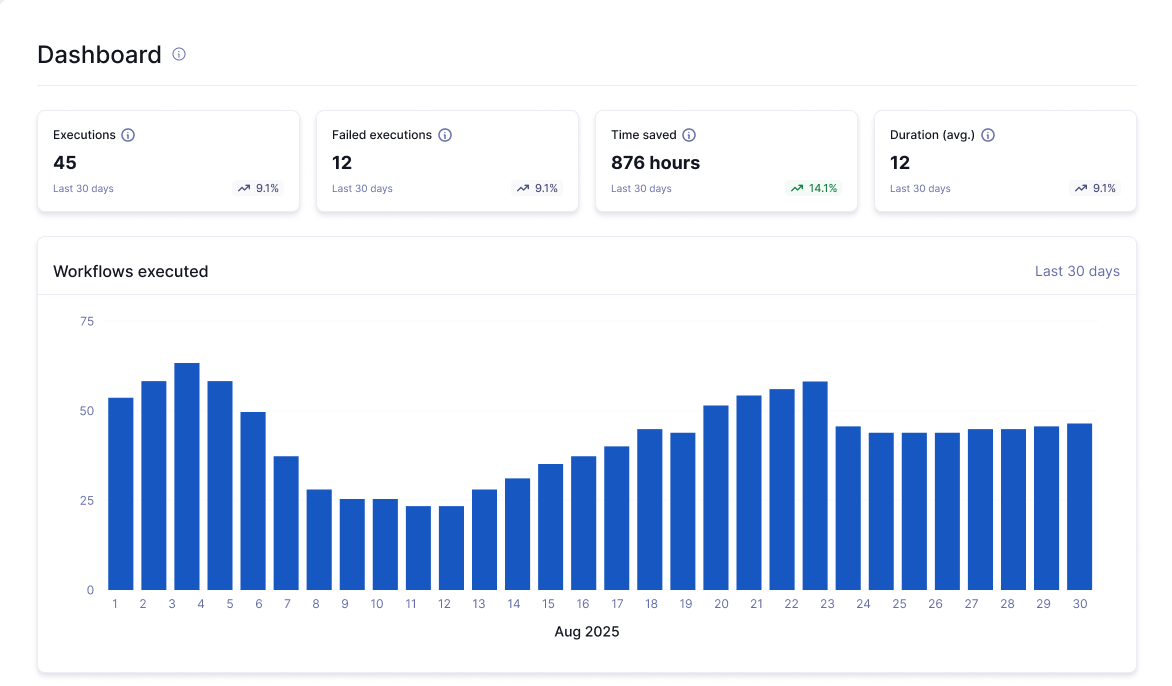Click the Dashboard info icon
This screenshot has width=1172, height=686.
(x=179, y=54)
